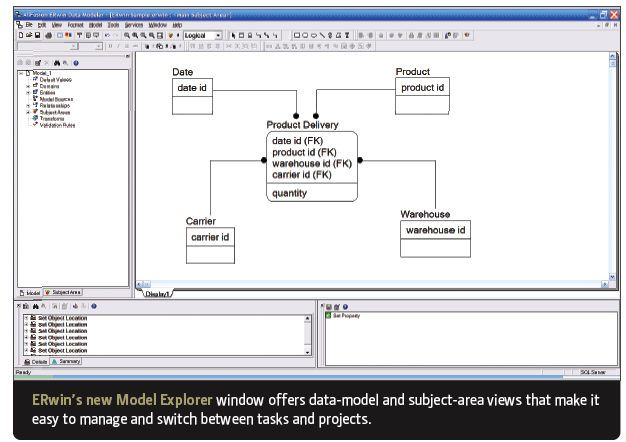Expand the Domains tree node

point(28,86)
